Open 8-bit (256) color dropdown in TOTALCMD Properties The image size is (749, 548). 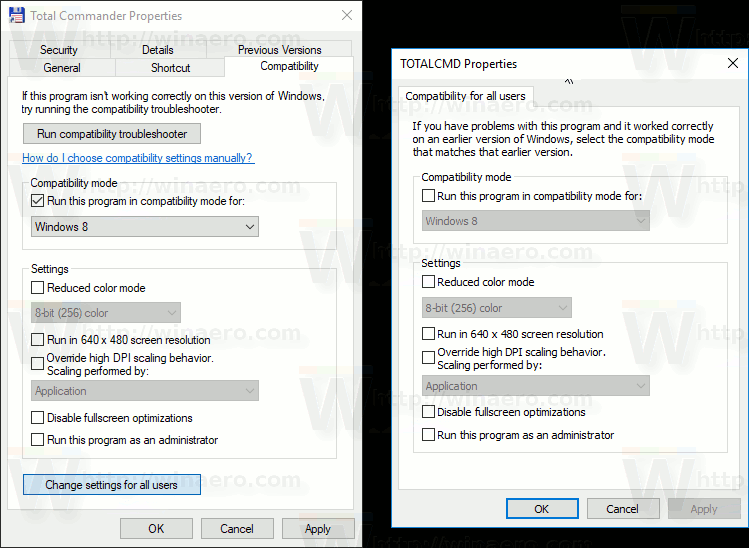496,308
